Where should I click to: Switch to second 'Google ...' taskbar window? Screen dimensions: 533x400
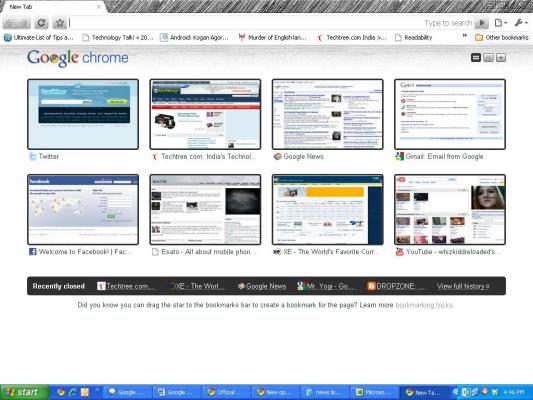click(x=177, y=392)
